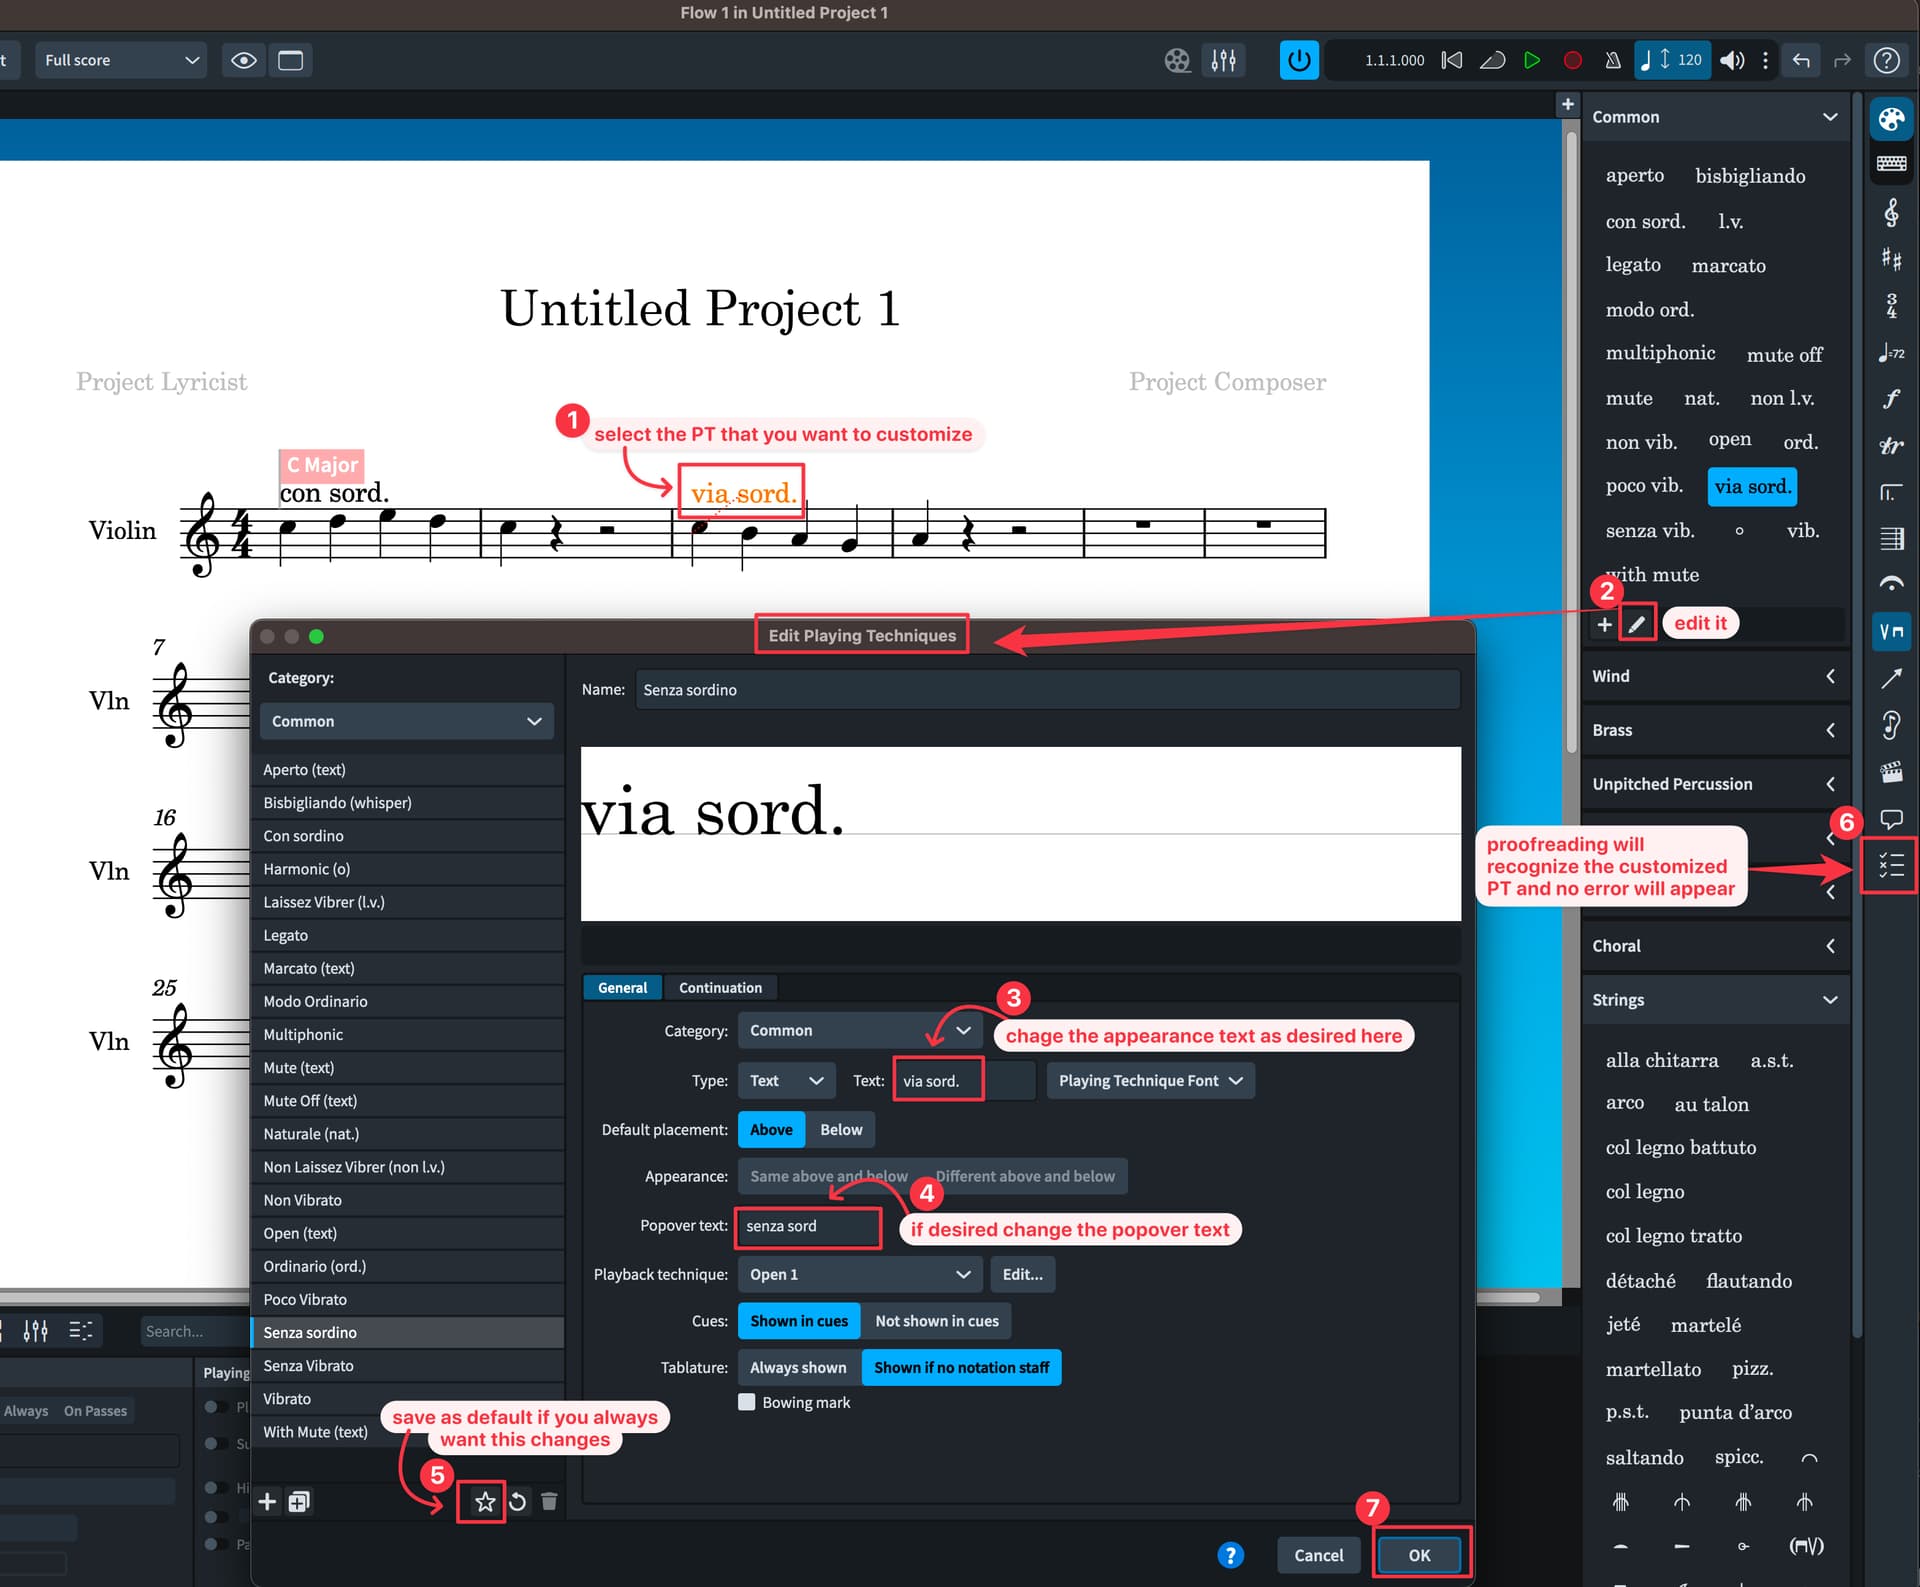The width and height of the screenshot is (1920, 1587).
Task: Click the save as default star icon
Action: click(485, 1501)
